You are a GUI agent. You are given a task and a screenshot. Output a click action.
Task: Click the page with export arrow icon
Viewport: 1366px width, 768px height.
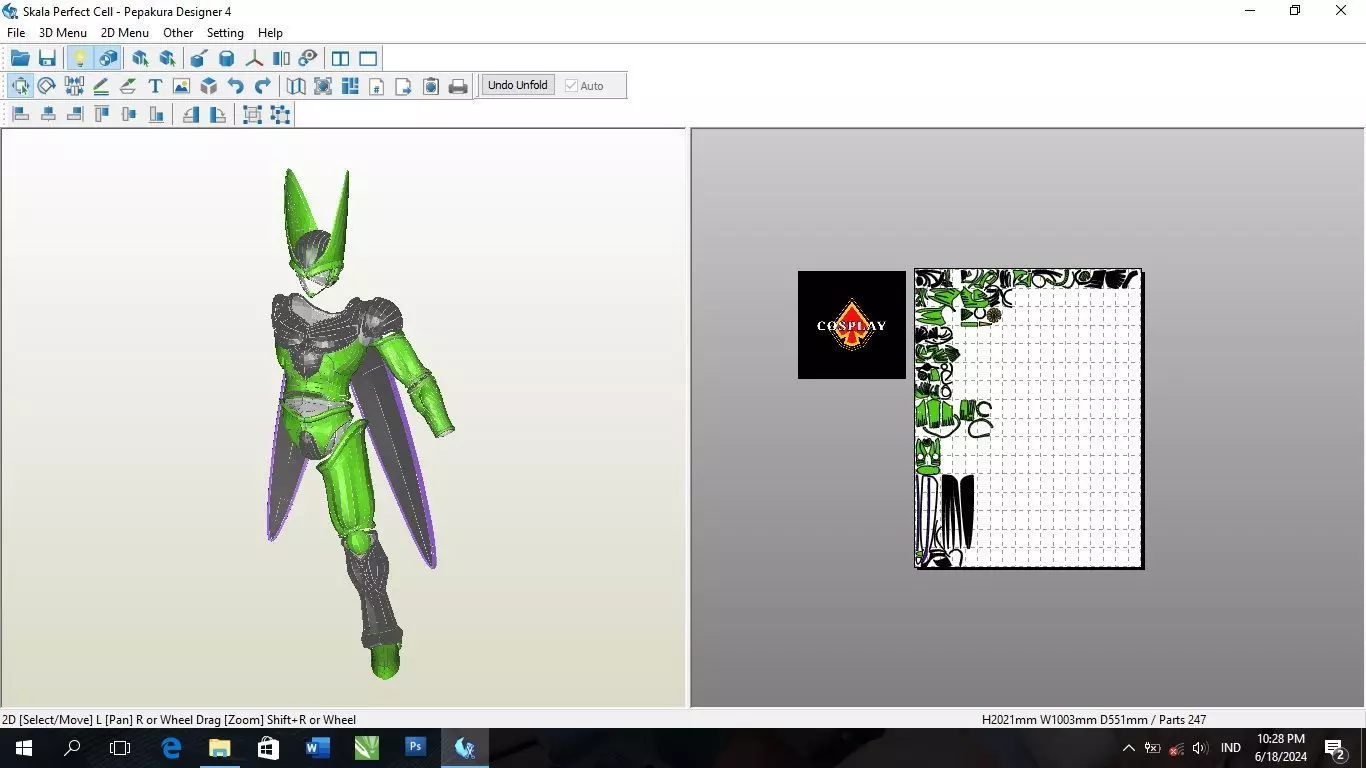tap(404, 86)
